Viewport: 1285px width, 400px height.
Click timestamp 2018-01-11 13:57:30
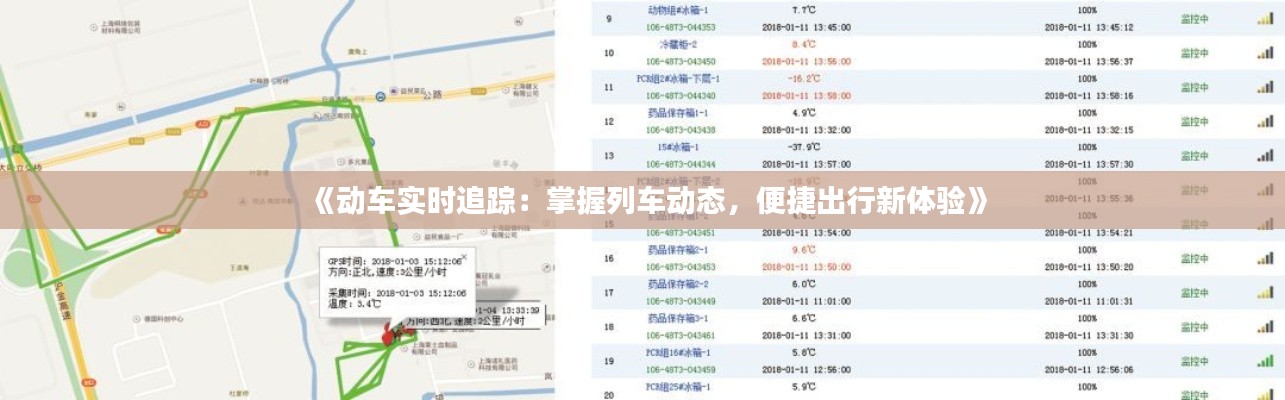click(x=1088, y=163)
